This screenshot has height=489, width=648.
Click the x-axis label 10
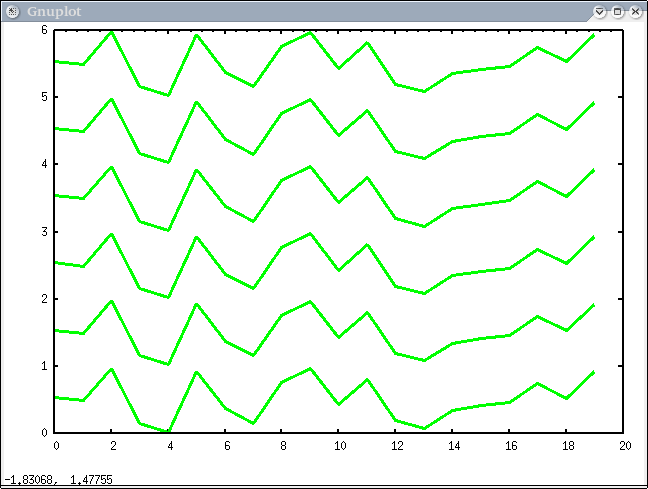click(340, 446)
